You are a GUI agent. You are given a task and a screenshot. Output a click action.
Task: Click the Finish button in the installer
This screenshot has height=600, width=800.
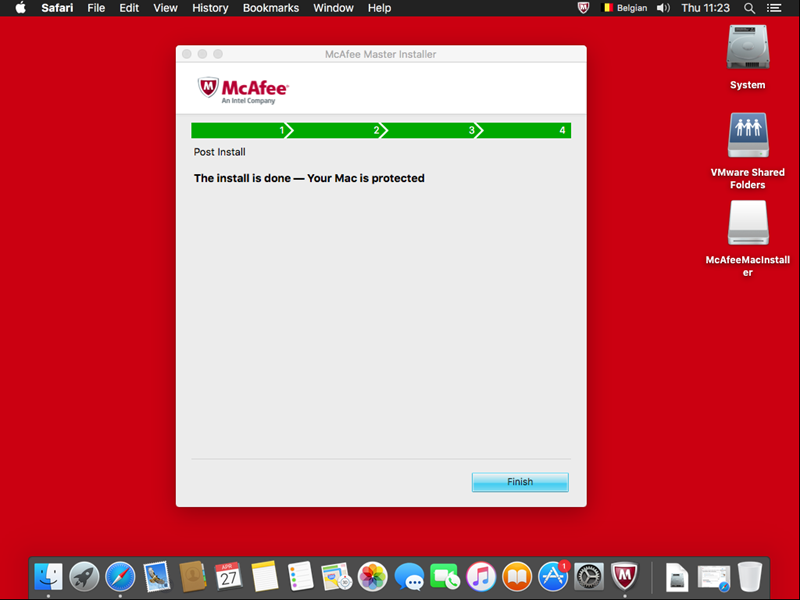click(x=520, y=482)
